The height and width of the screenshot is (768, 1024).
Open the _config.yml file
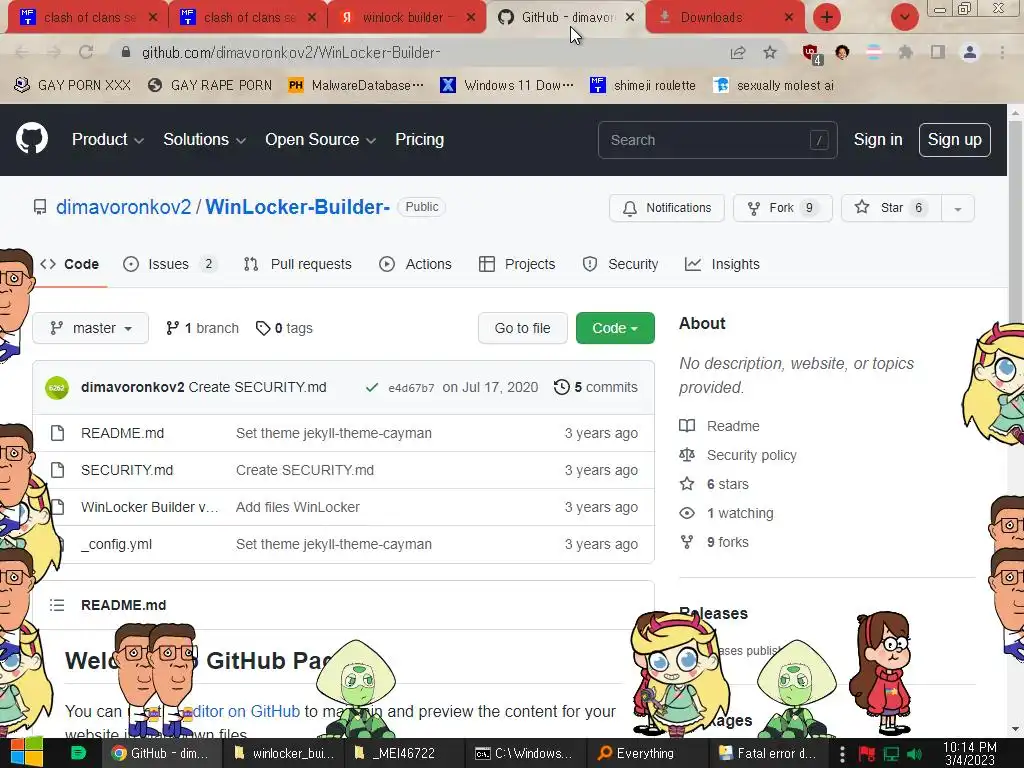(116, 544)
